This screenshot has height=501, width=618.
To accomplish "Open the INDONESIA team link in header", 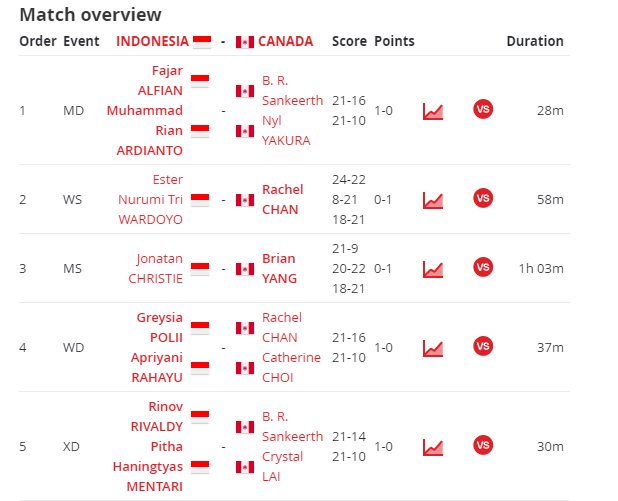I will click(152, 41).
